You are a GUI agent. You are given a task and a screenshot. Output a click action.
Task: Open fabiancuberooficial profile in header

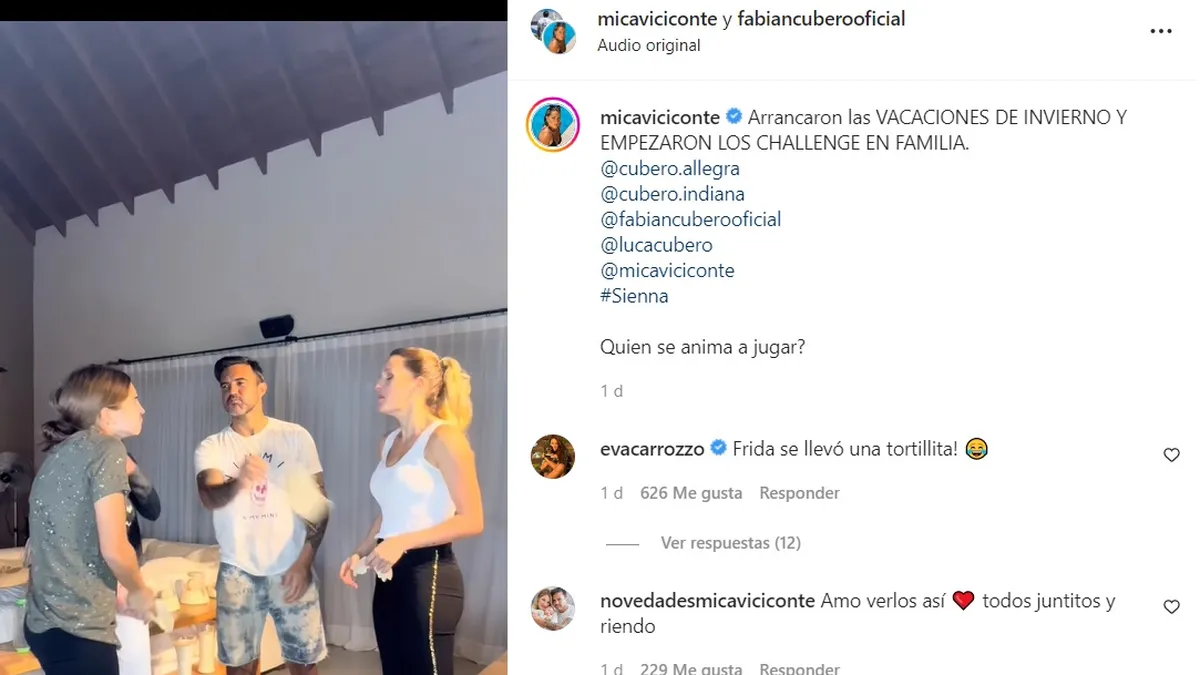(821, 19)
